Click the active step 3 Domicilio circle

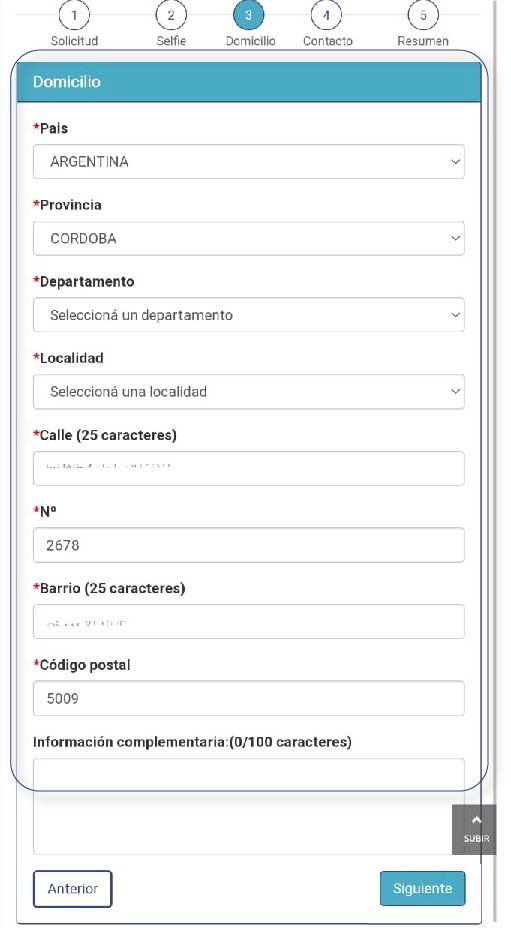click(249, 15)
